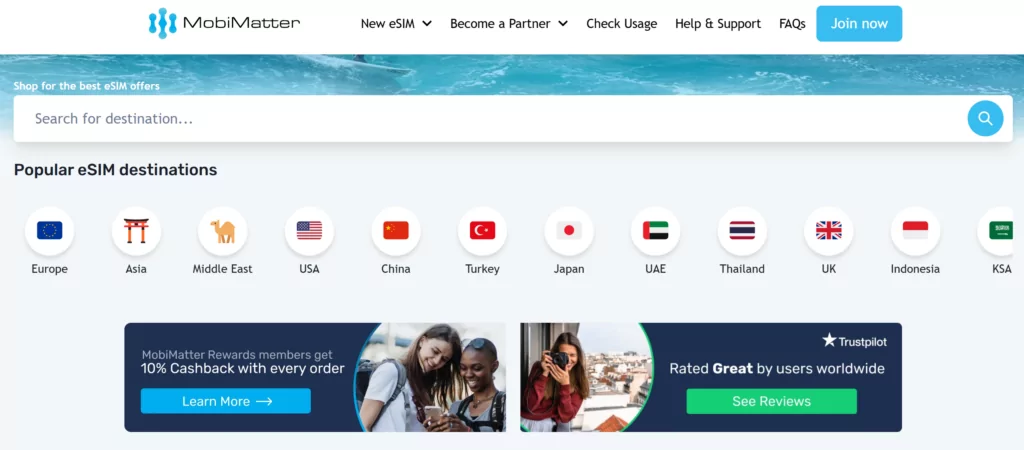
Task: Open the China flag destination
Action: coord(396,231)
